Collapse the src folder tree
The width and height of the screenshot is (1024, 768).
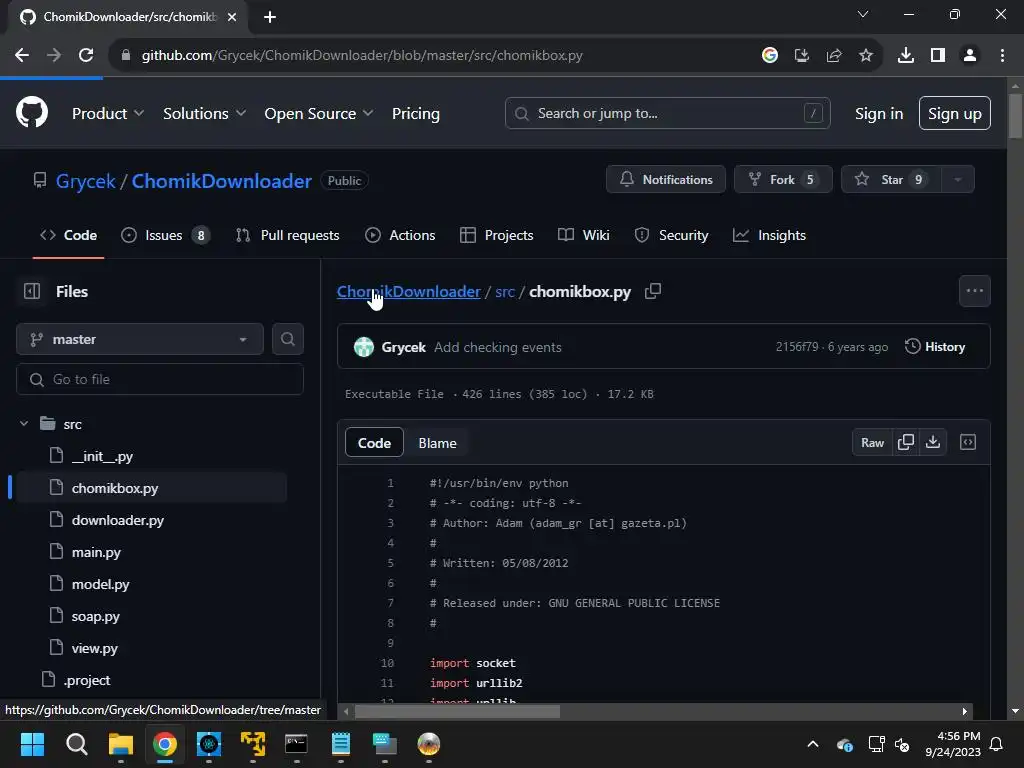coord(24,424)
